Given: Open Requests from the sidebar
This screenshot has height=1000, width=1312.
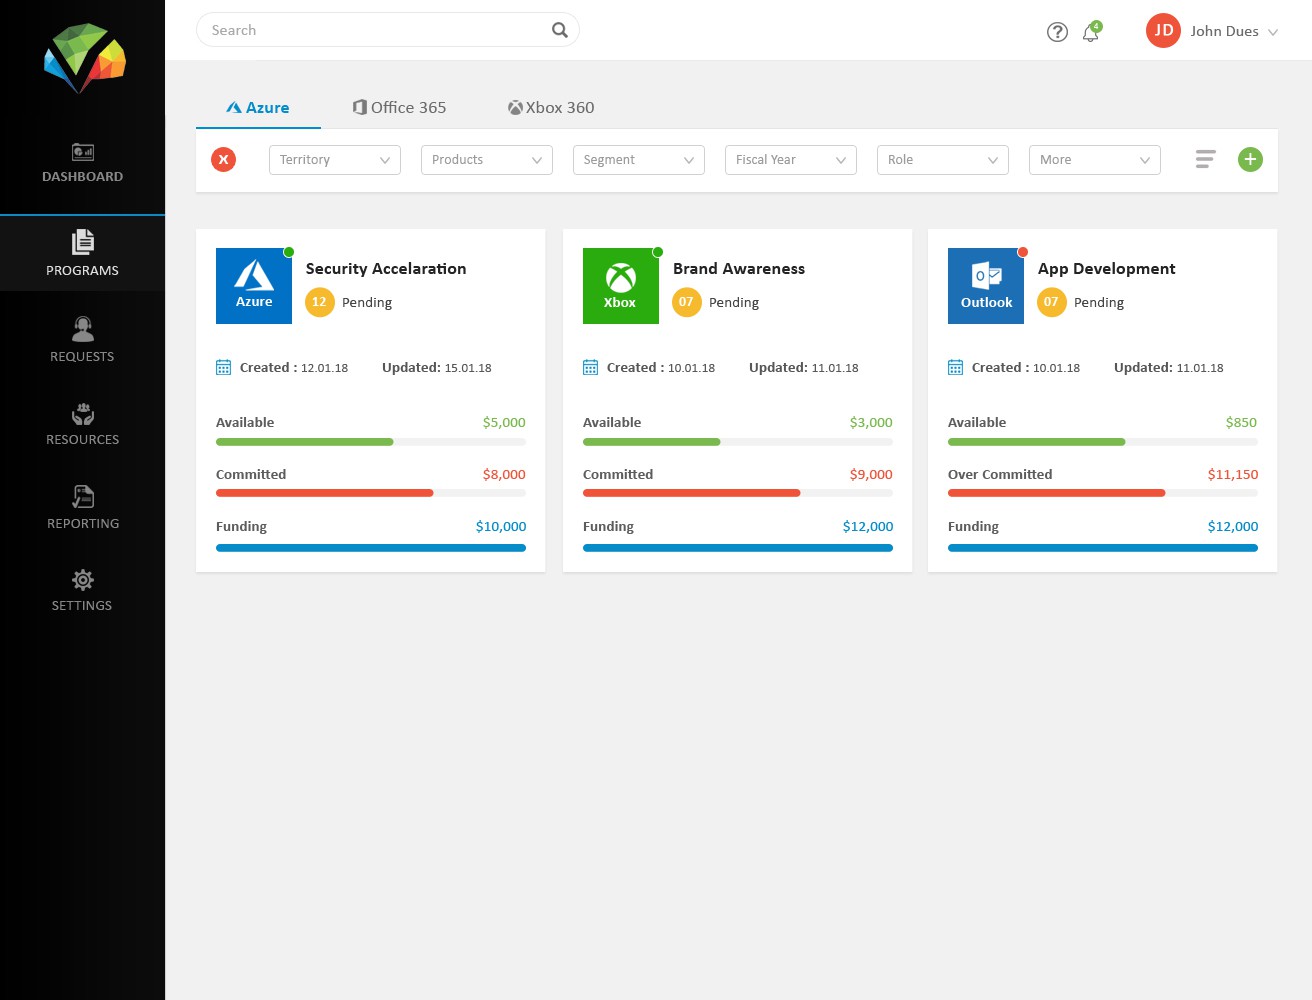Looking at the screenshot, I should (x=82, y=340).
